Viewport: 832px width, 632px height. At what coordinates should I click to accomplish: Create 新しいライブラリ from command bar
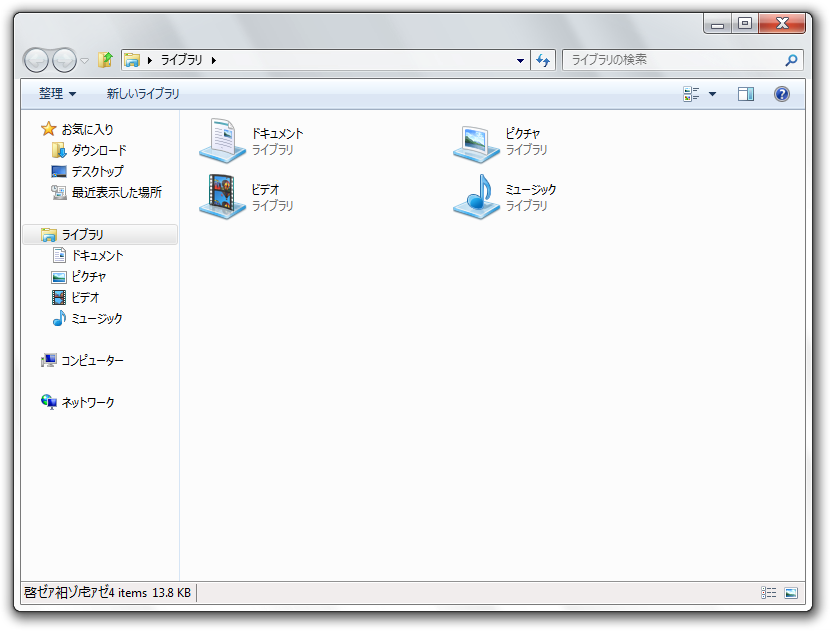tap(143, 94)
